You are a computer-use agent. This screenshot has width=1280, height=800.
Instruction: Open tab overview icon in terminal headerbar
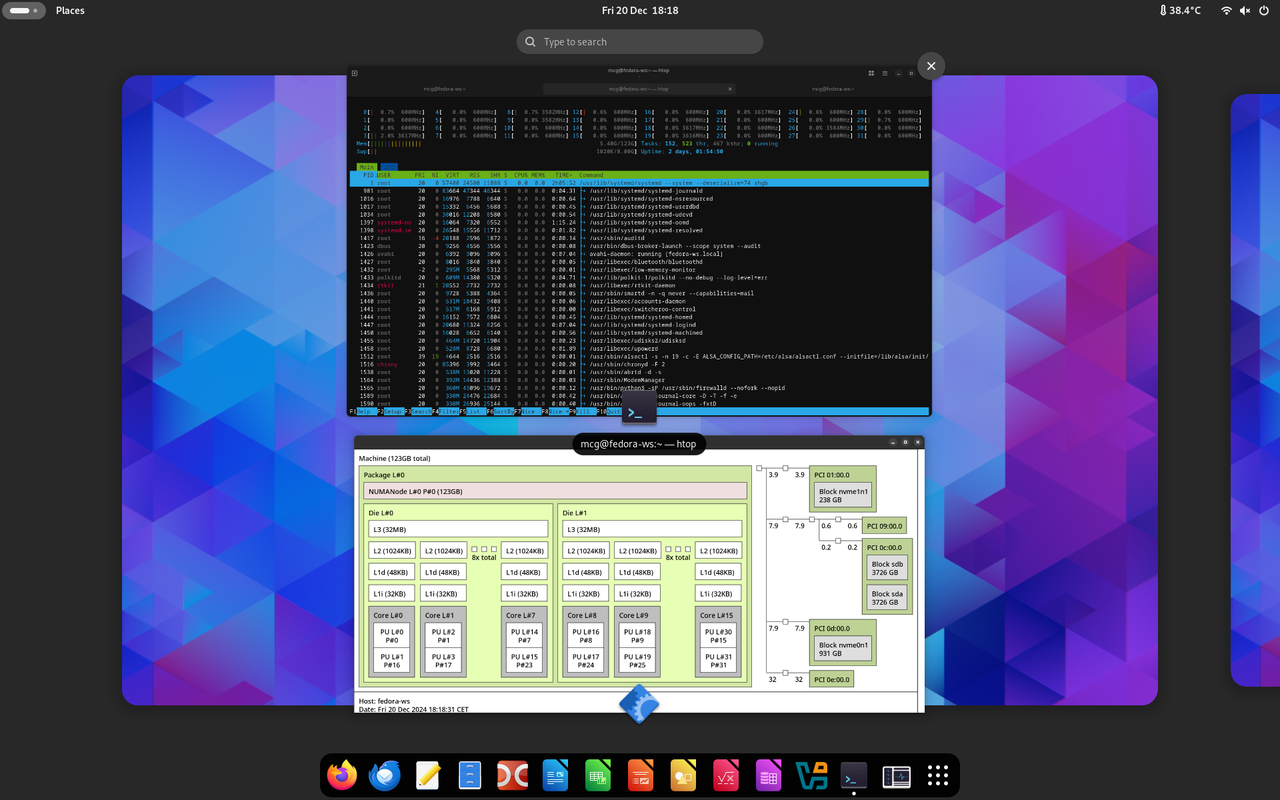[x=871, y=73]
